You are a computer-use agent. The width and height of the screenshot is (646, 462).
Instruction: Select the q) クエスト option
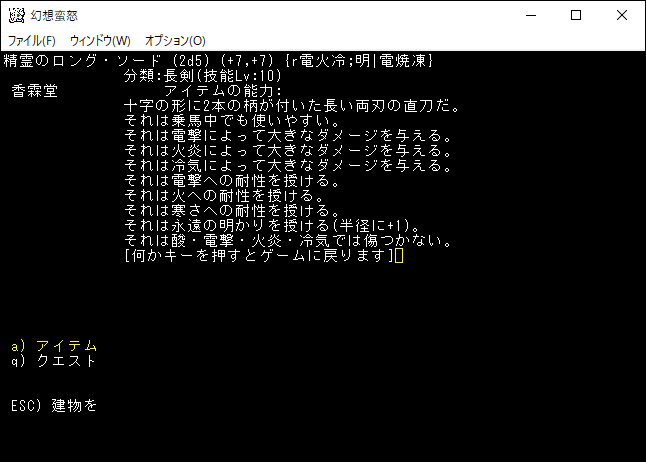point(54,361)
